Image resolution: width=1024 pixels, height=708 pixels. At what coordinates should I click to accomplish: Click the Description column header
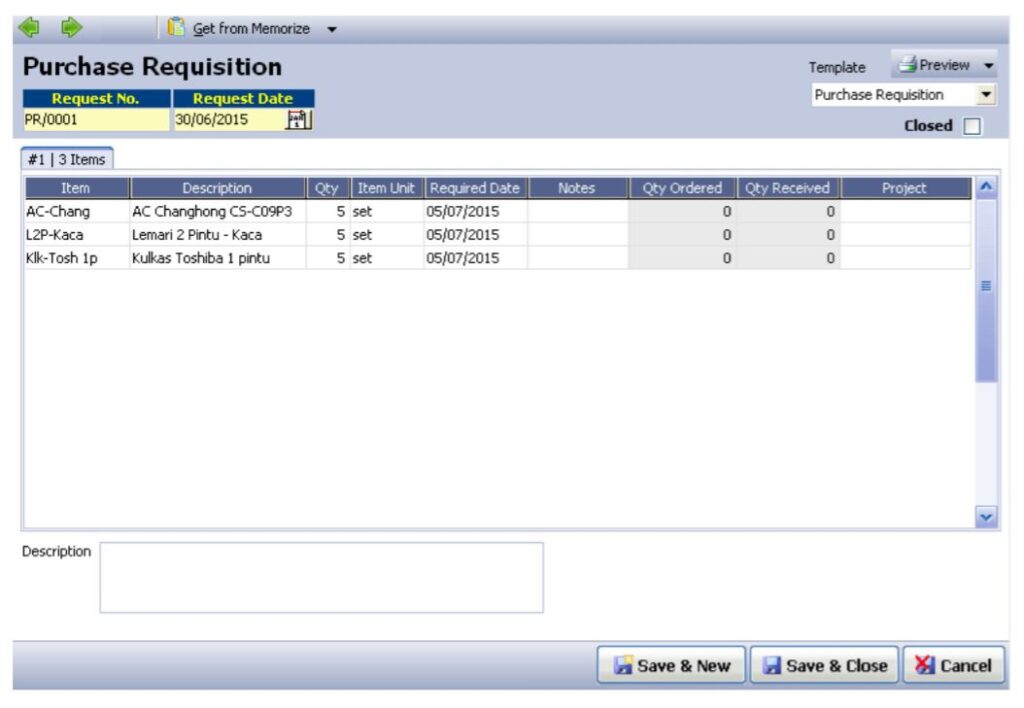click(x=217, y=188)
